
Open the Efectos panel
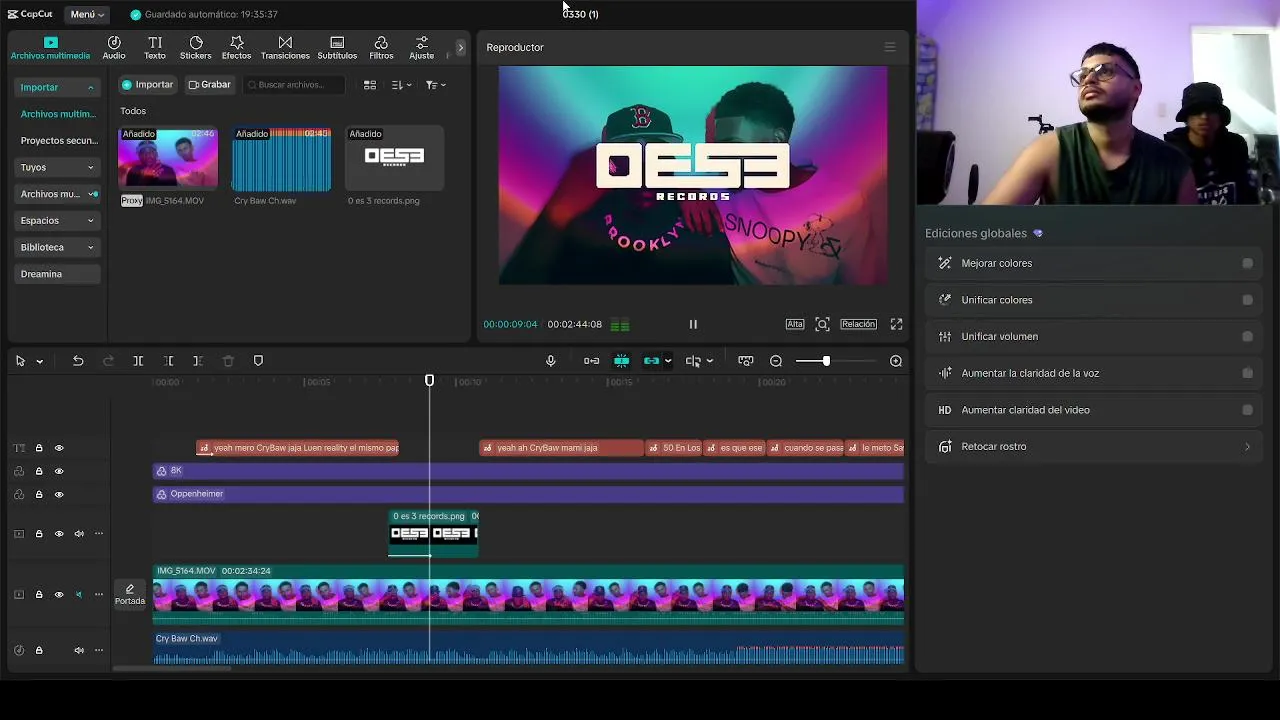pos(236,47)
